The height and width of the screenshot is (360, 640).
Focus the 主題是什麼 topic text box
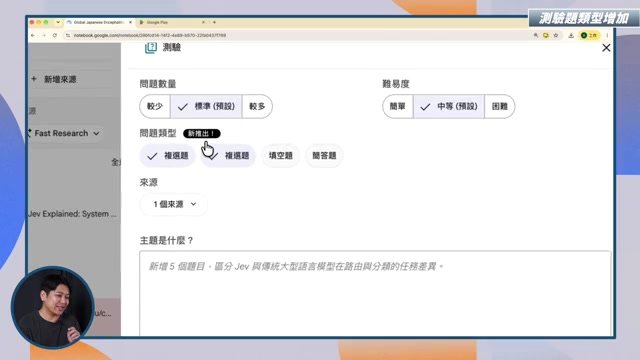pos(375,293)
